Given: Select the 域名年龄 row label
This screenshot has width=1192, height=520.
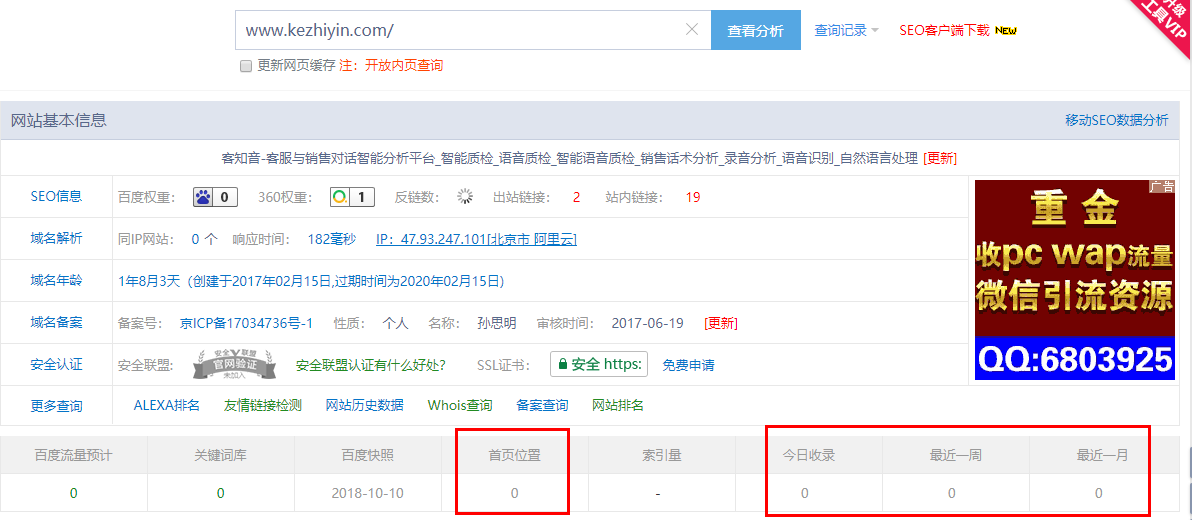Looking at the screenshot, I should (x=56, y=280).
